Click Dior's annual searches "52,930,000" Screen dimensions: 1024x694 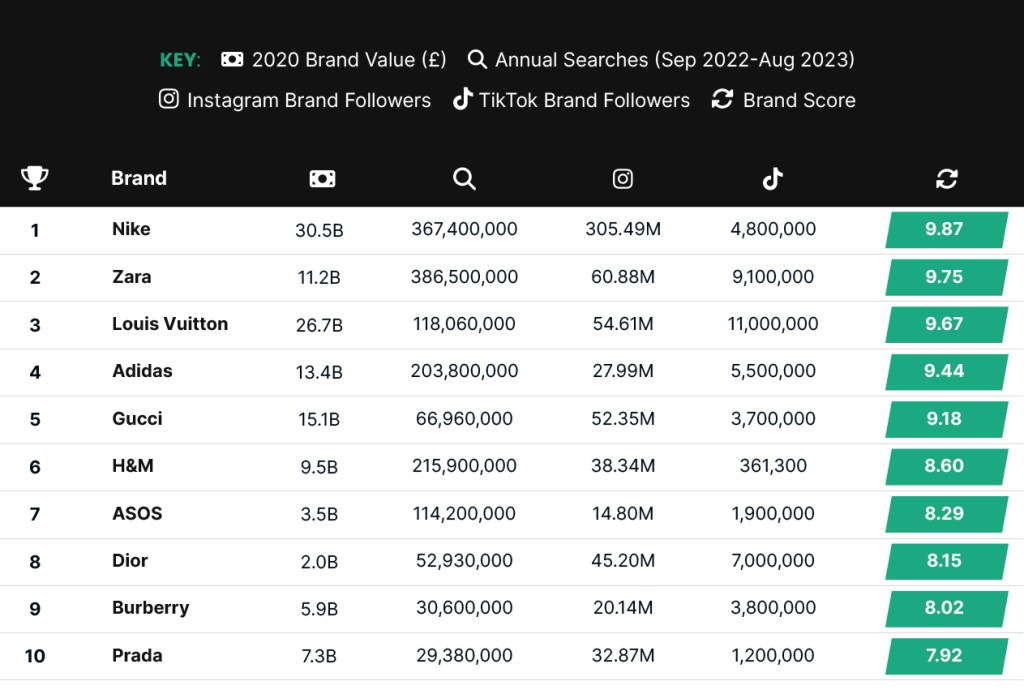pos(464,560)
